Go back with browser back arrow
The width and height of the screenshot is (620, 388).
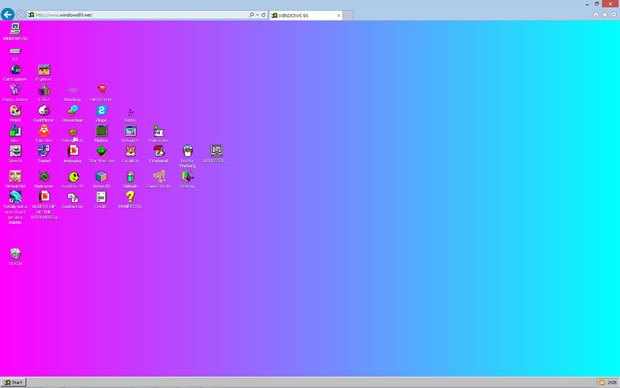8,15
